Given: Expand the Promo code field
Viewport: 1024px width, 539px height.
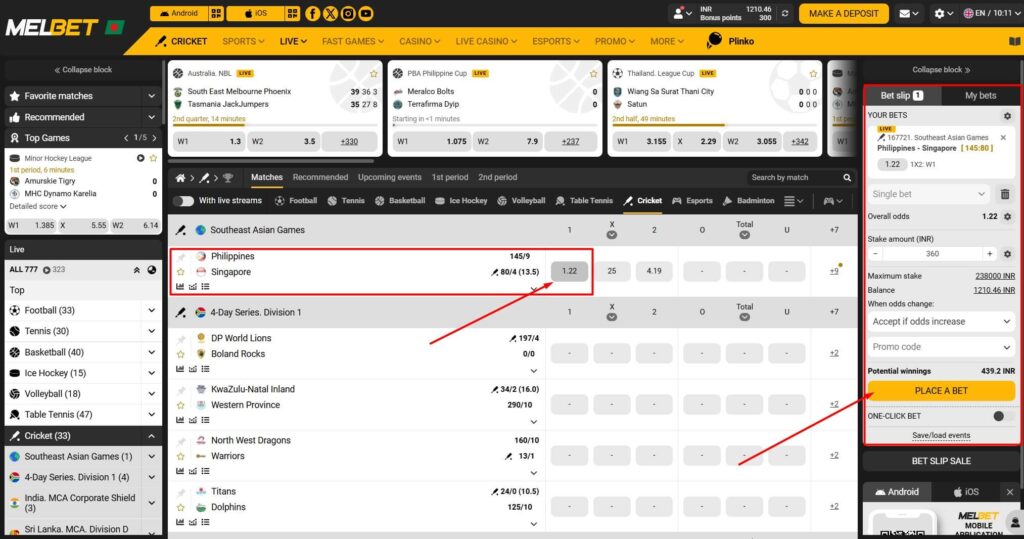Looking at the screenshot, I should pyautogui.click(x=940, y=347).
